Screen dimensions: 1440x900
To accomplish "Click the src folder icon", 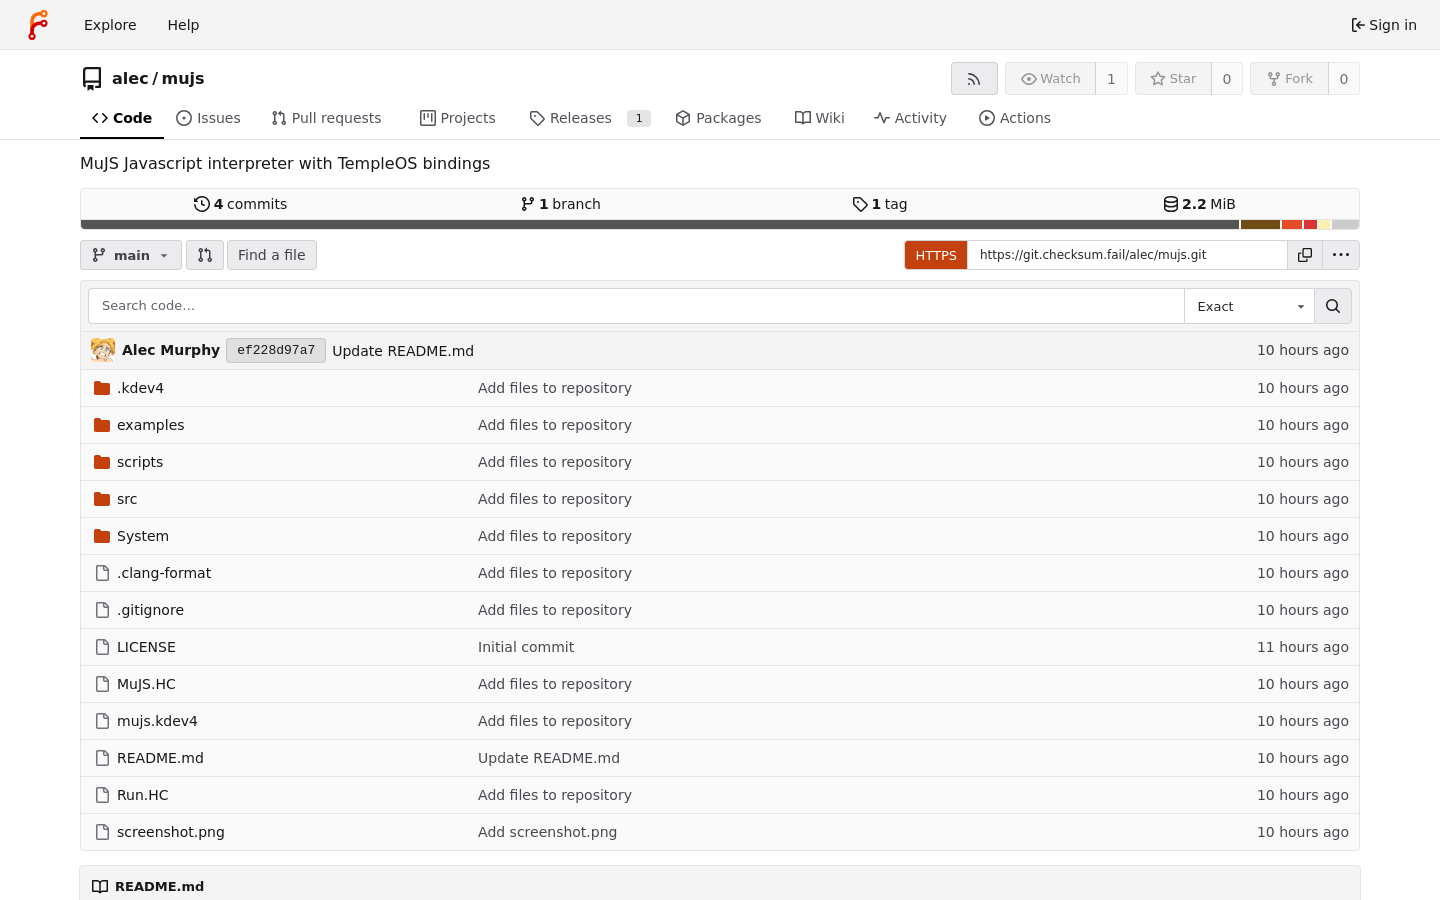I will pos(102,499).
